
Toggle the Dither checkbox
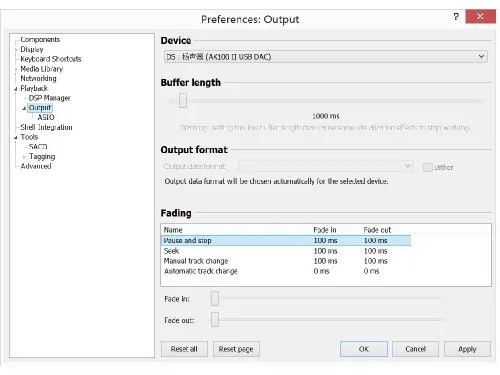pyautogui.click(x=427, y=167)
